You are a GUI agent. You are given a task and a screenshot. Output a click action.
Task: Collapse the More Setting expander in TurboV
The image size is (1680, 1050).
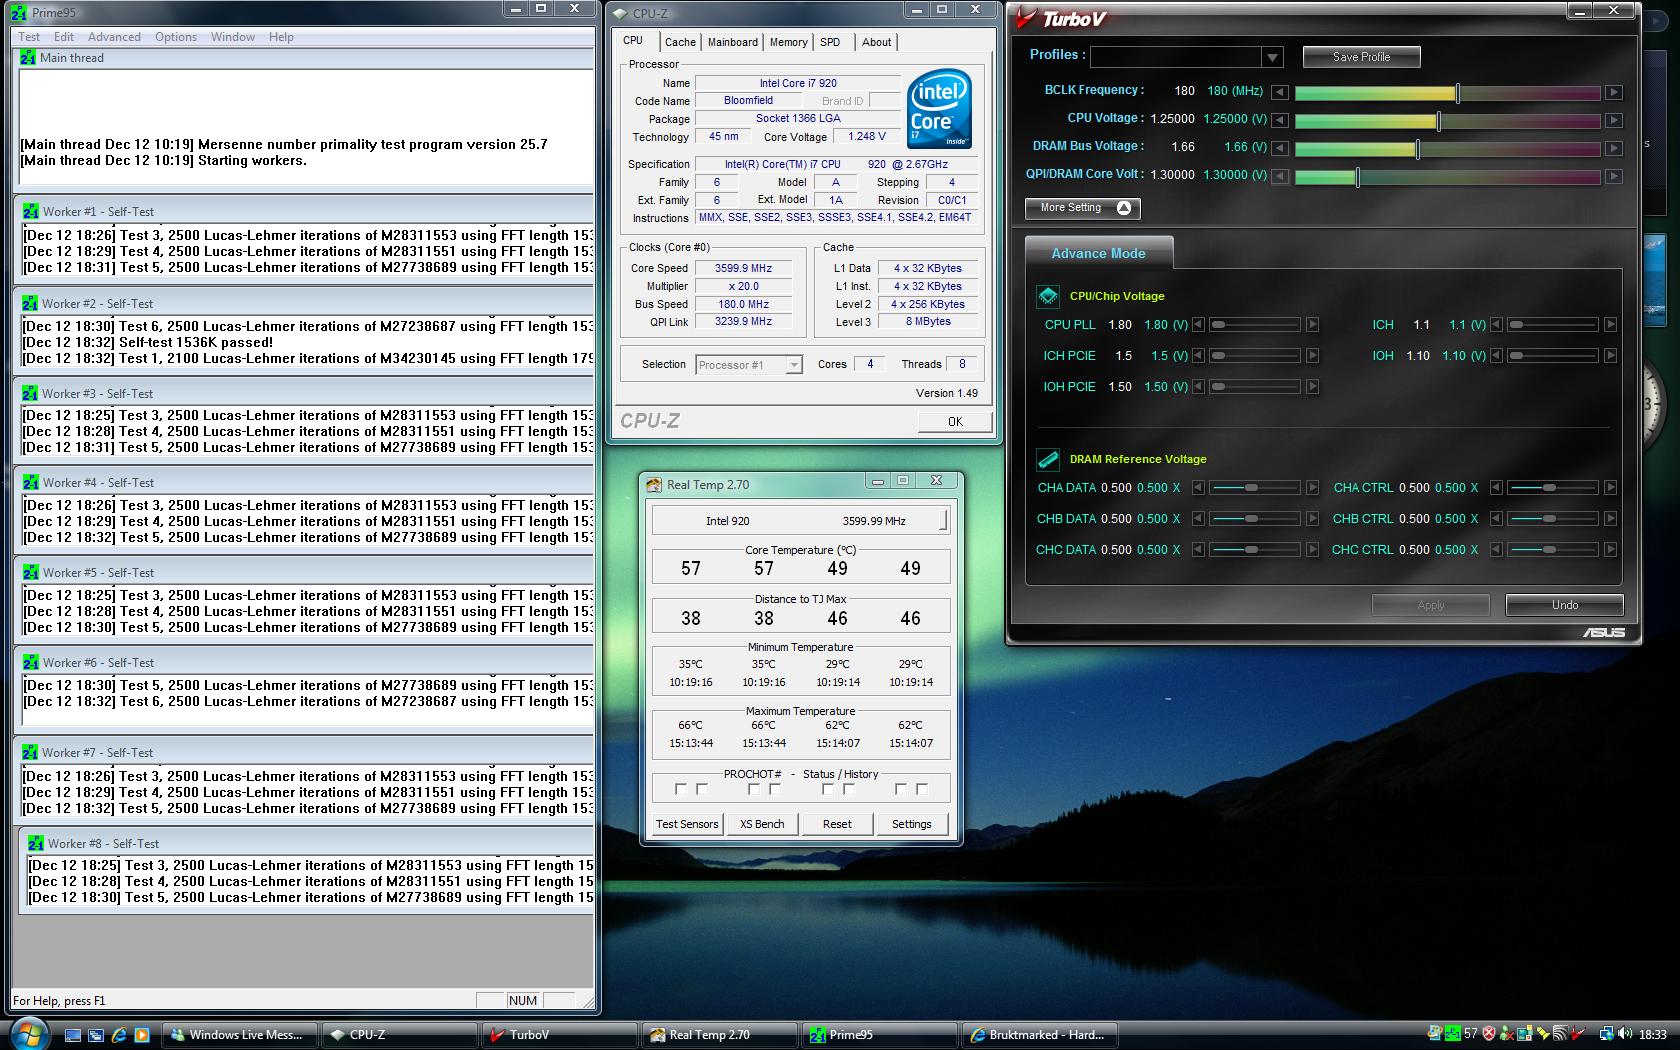tap(1082, 208)
